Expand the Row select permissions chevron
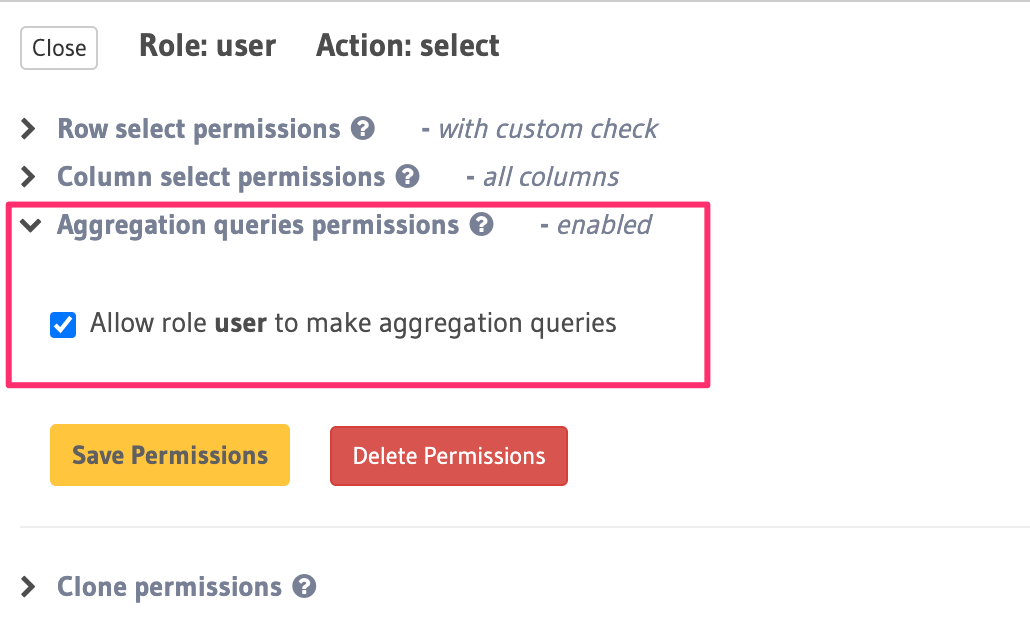Image resolution: width=1030 pixels, height=622 pixels. [x=30, y=129]
